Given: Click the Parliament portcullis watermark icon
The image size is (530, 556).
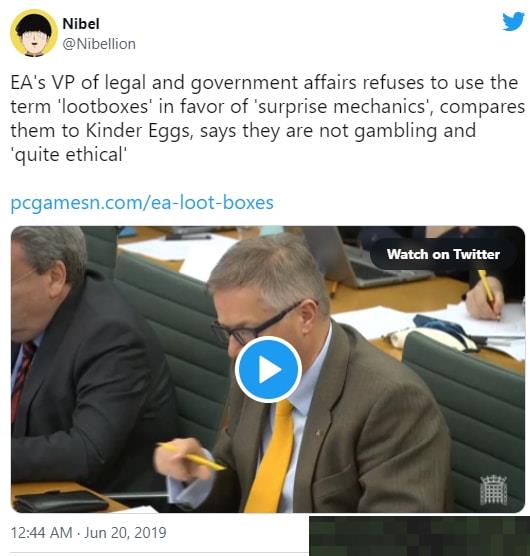Looking at the screenshot, I should tap(493, 490).
